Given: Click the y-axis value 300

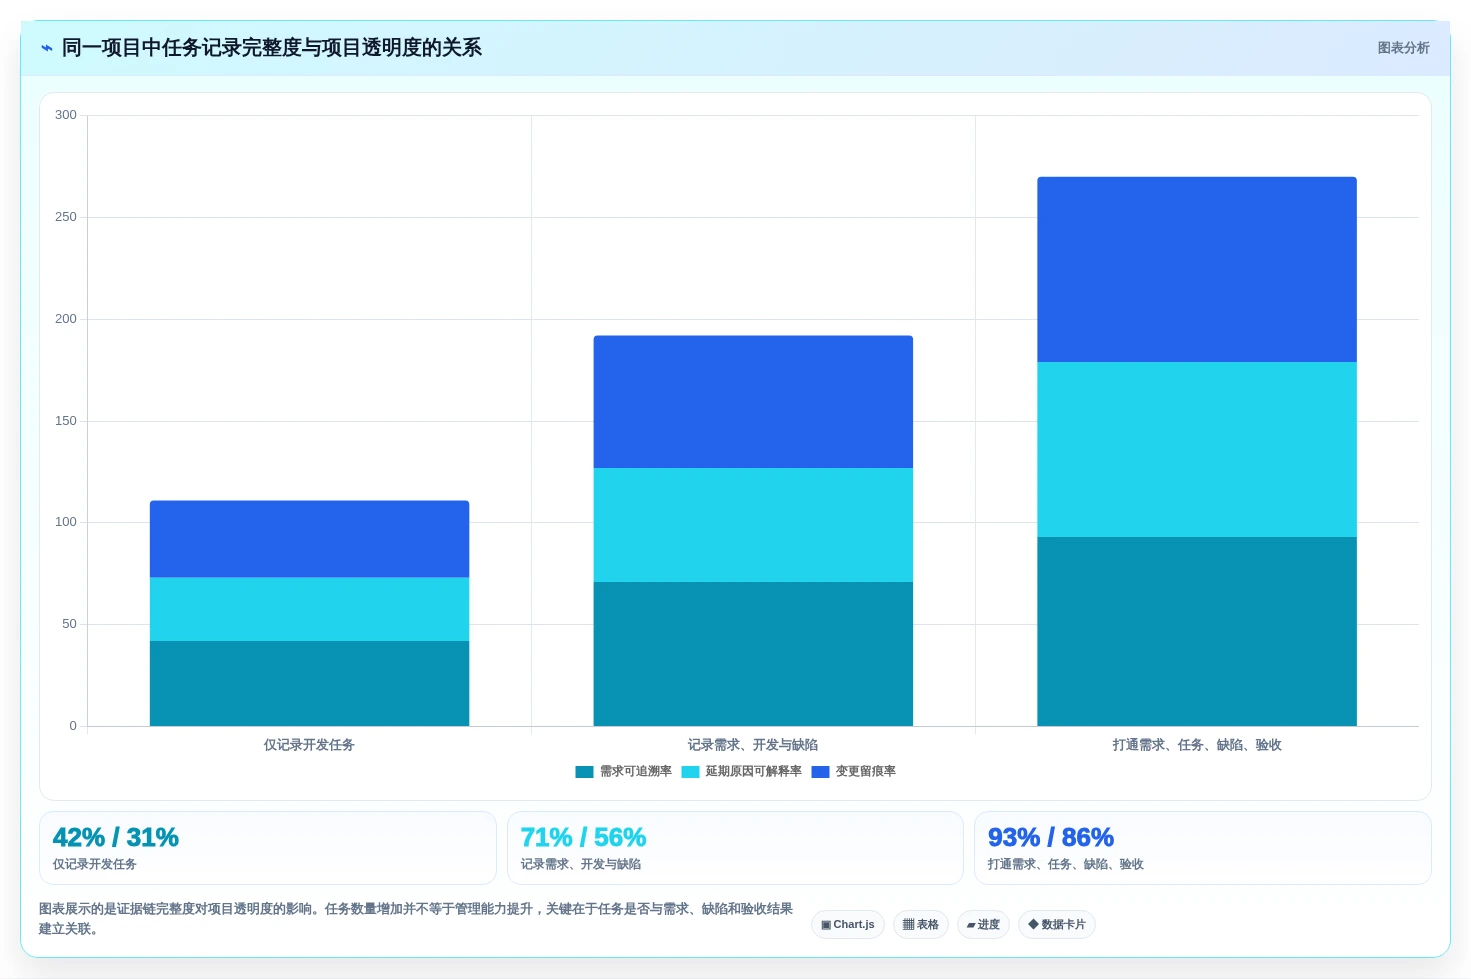Looking at the screenshot, I should [x=66, y=115].
